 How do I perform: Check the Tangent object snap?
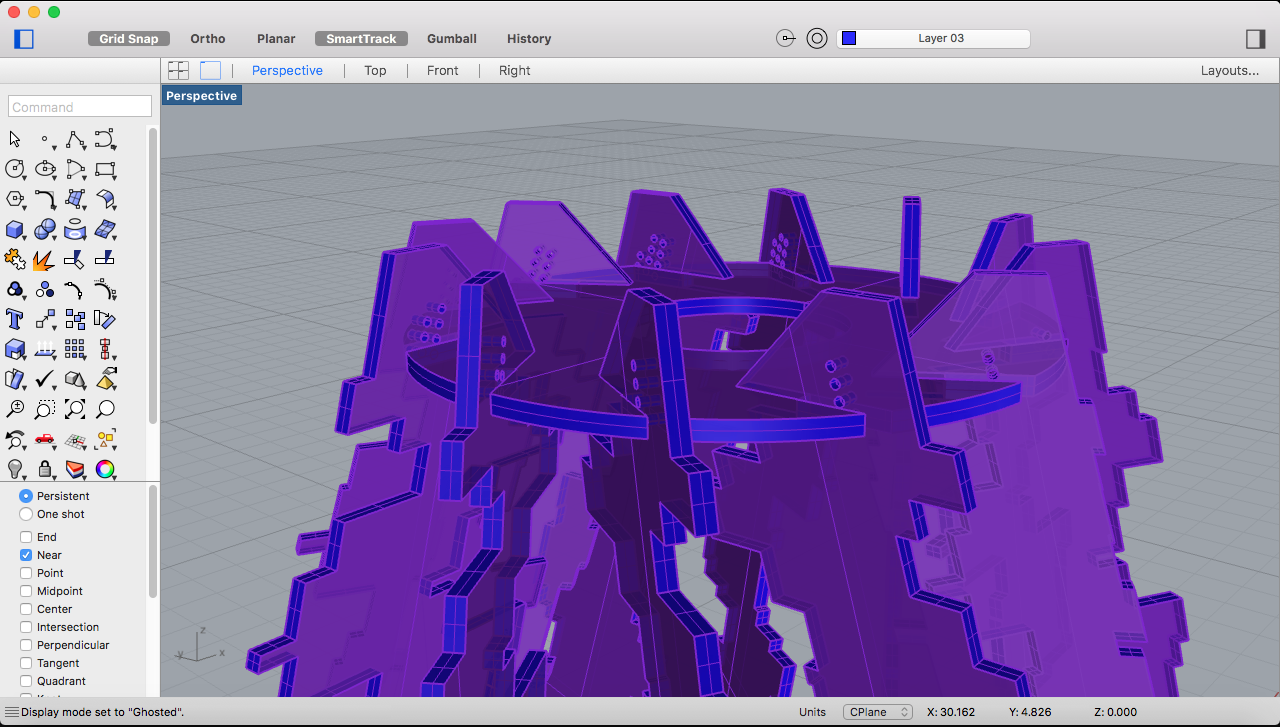coord(26,663)
